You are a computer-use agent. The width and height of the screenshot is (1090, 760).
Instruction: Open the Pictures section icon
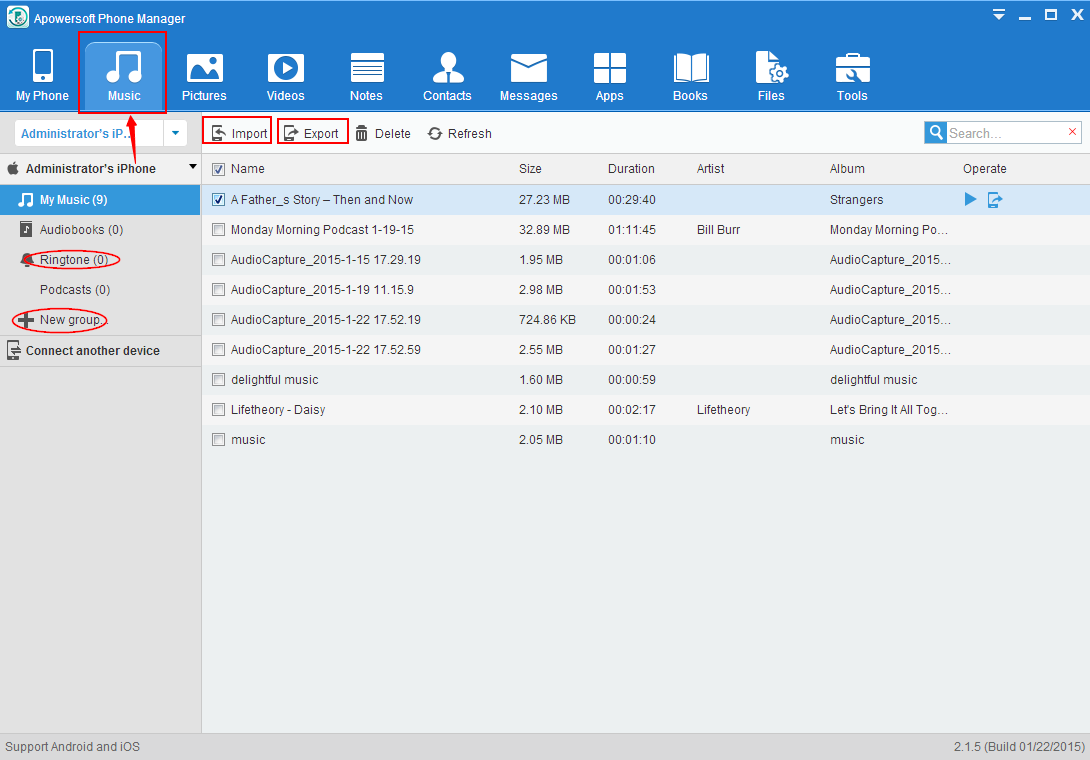(x=204, y=69)
